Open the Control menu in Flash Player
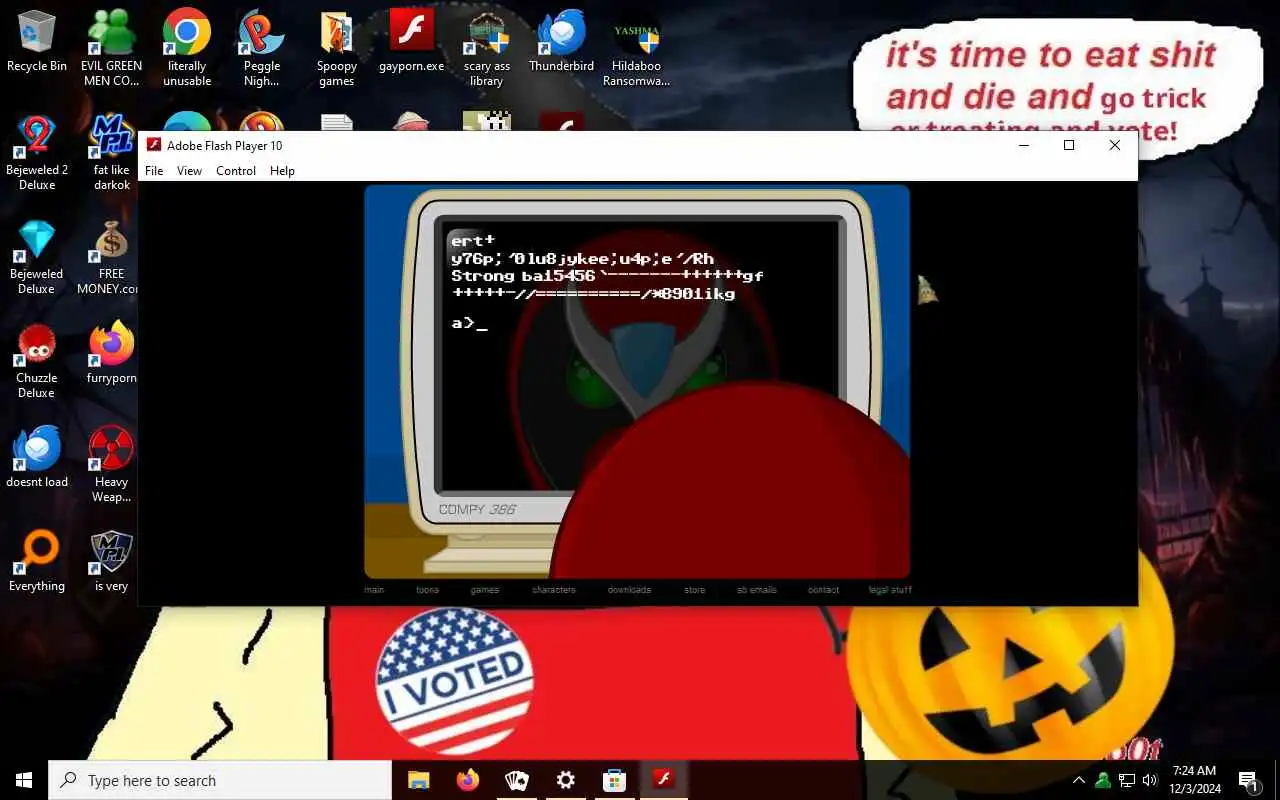Screen dimensions: 1280x800 236,171
